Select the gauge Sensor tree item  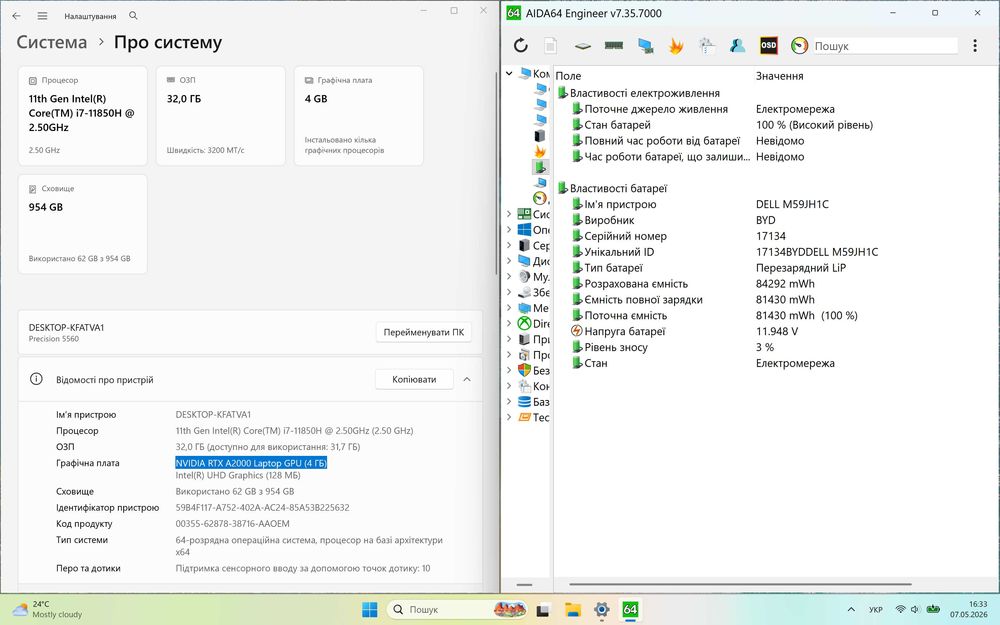pos(540,198)
